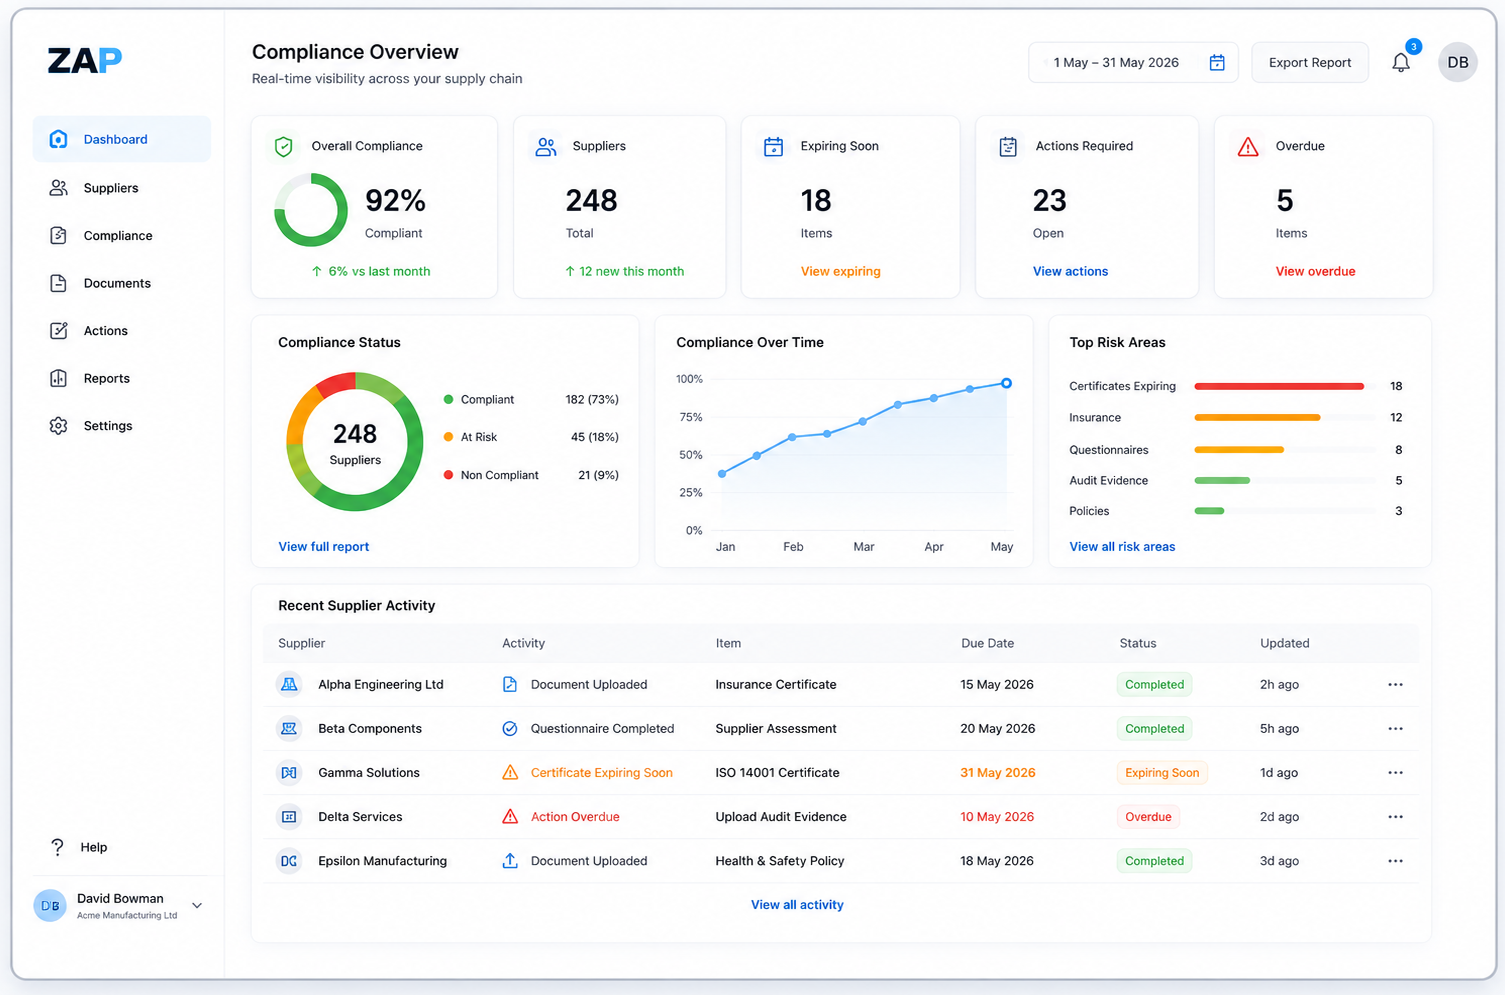Click the Certificate Expiring Soon warning icon

510,772
